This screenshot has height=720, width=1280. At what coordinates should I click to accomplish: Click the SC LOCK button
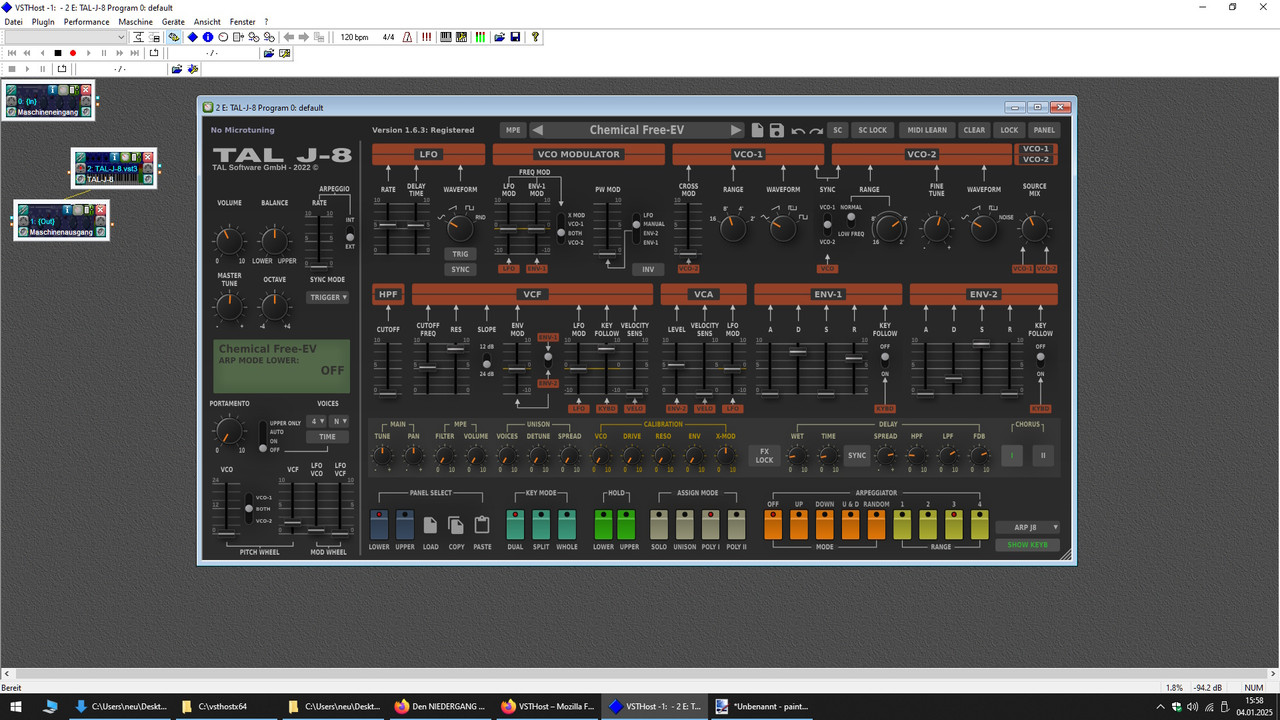click(872, 130)
